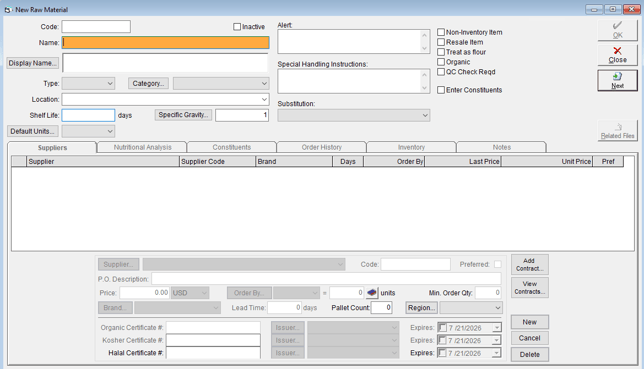Expand the Brand dropdown

tap(177, 307)
